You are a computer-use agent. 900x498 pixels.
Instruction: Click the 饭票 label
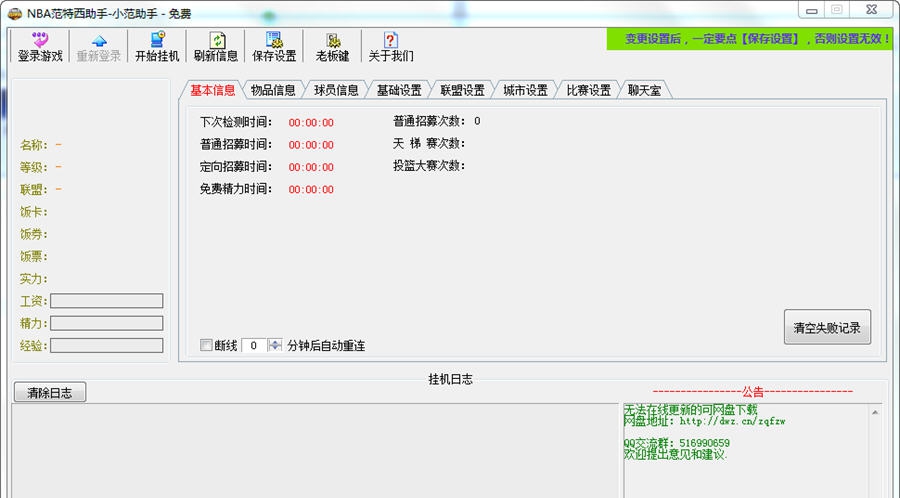point(34,256)
